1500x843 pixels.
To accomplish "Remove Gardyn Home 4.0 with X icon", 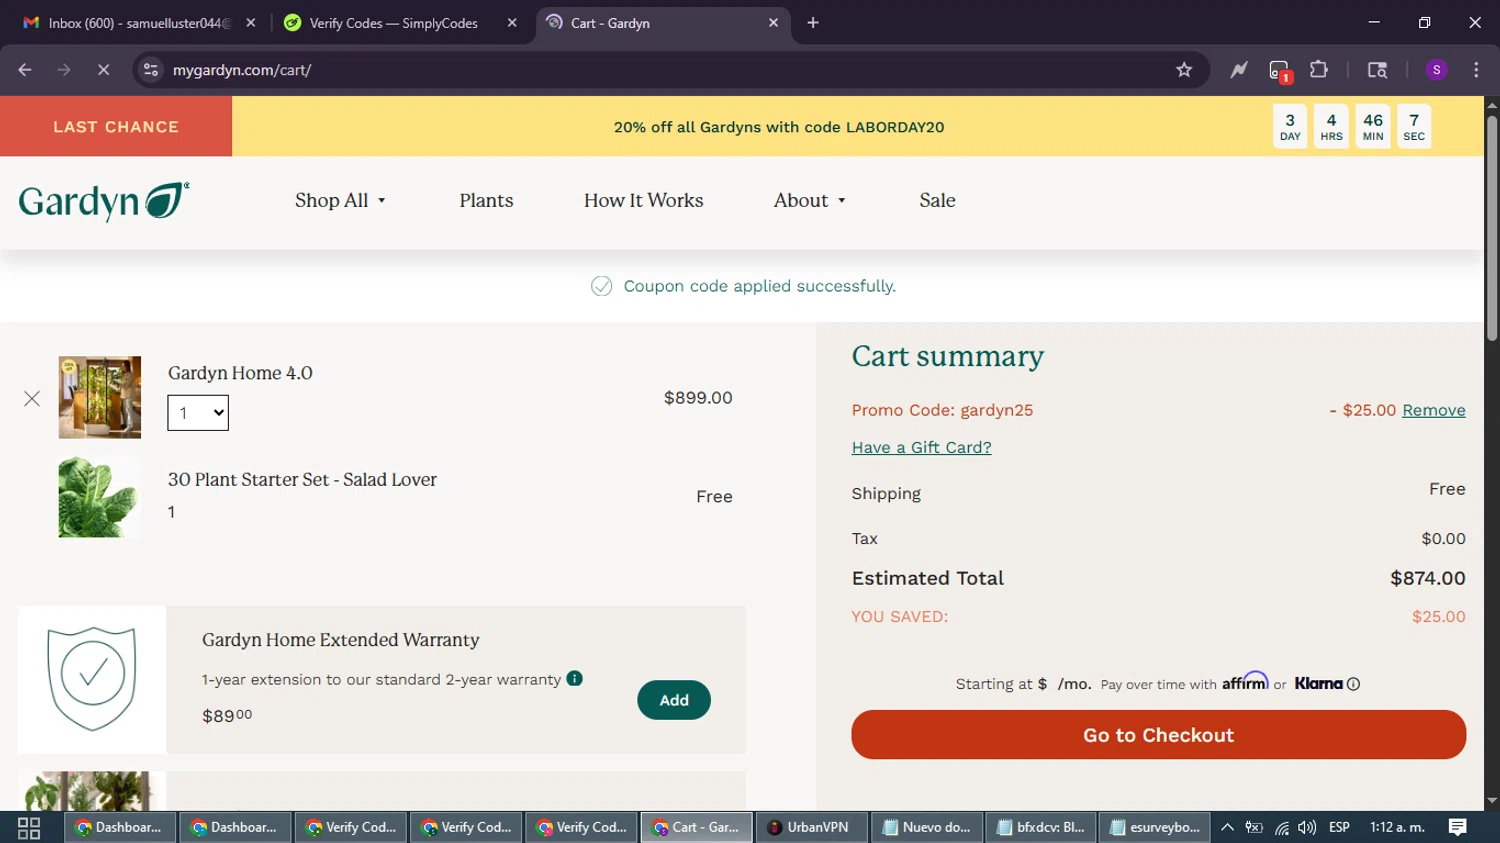I will pyautogui.click(x=32, y=399).
